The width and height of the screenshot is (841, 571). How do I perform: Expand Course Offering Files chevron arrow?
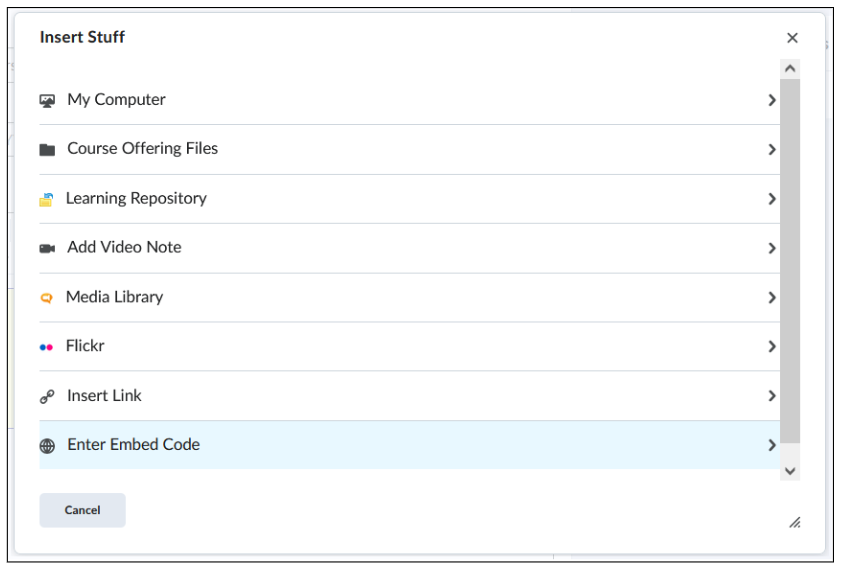tap(772, 150)
